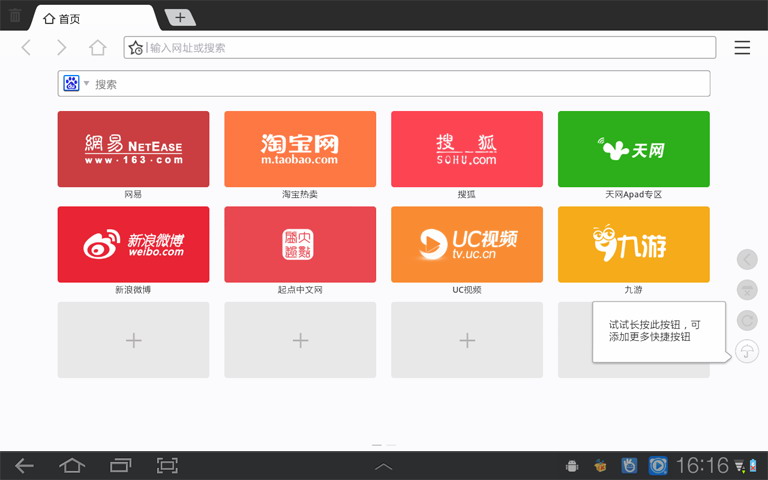Tap the side umbrella quick button

[747, 351]
